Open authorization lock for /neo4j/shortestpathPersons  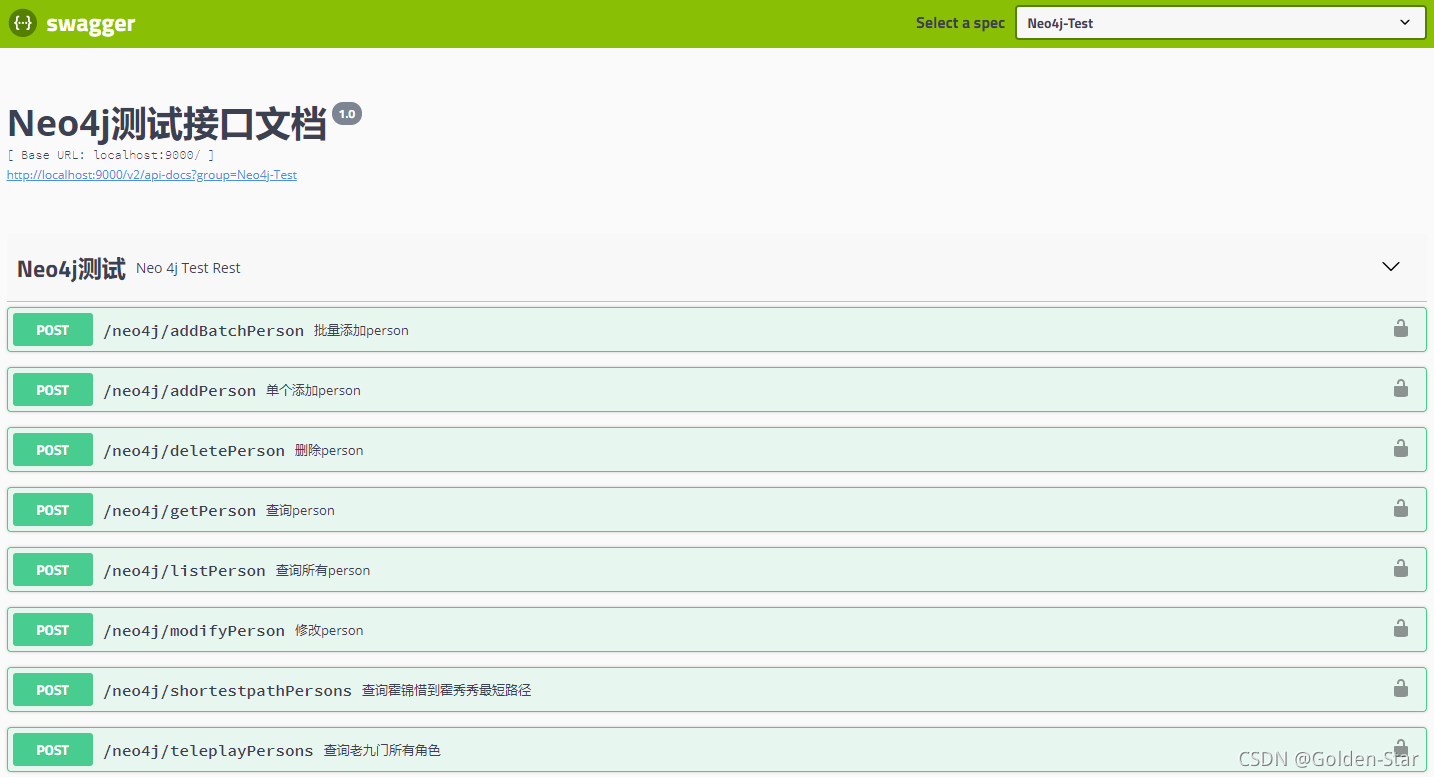[x=1400, y=689]
